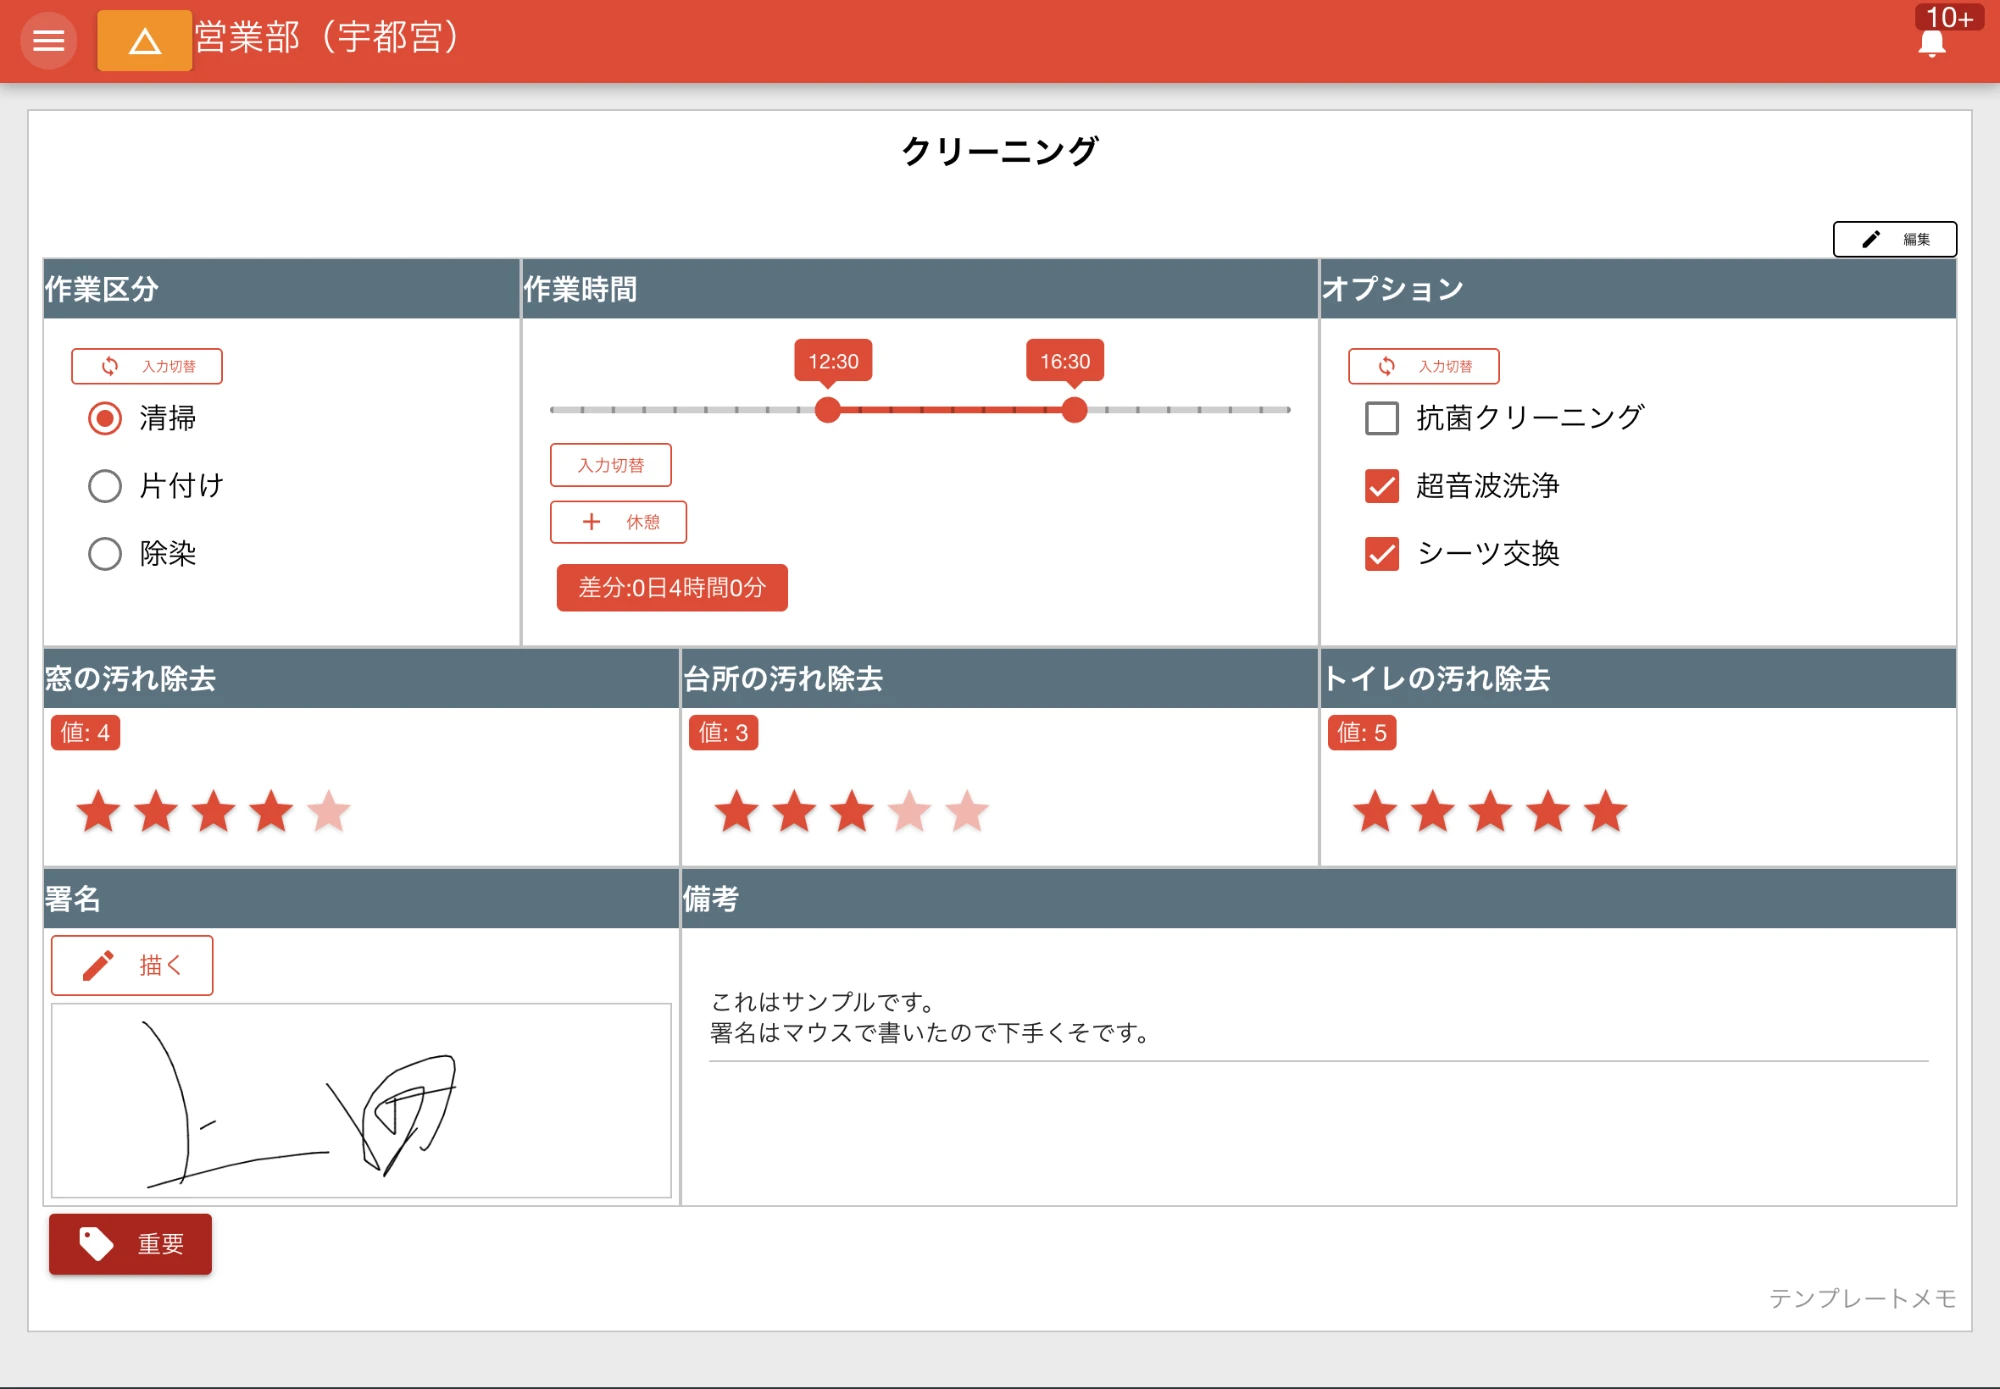Viewport: 2000px width, 1389px height.
Task: Click the 入力切替 button under 作業時間
Action: (610, 464)
